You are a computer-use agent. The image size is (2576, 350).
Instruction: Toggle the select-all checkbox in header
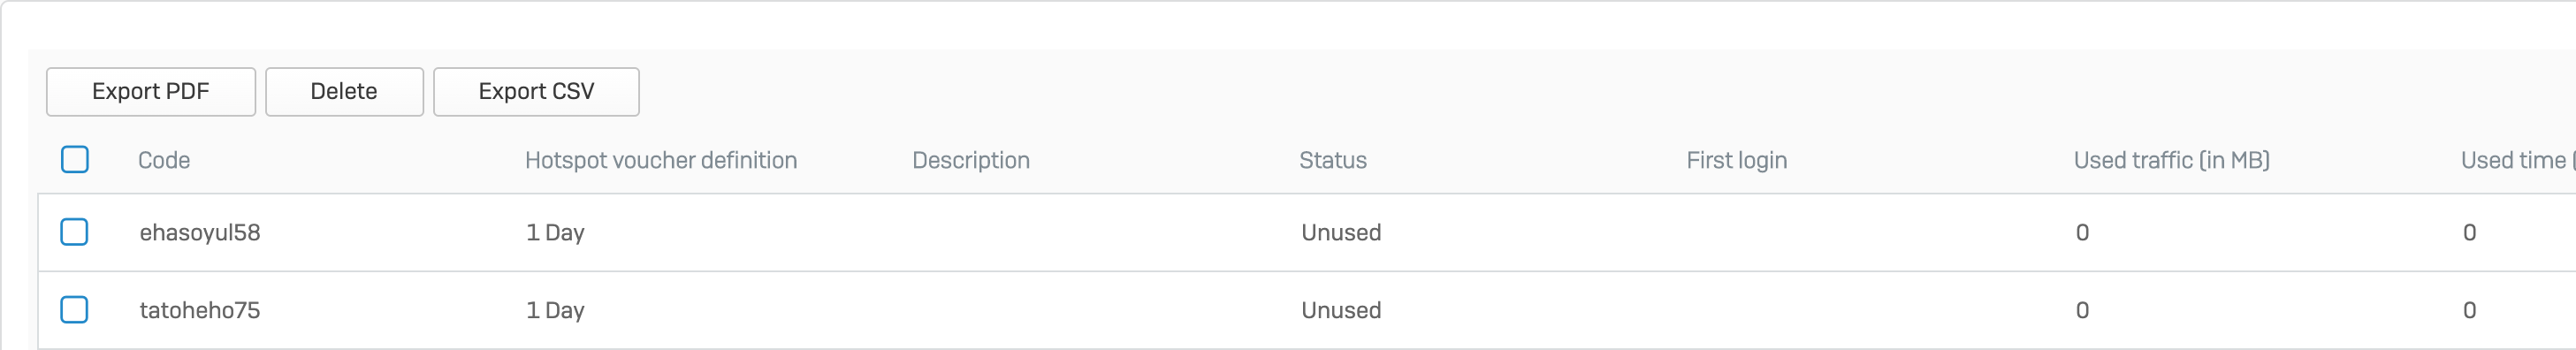pyautogui.click(x=75, y=160)
